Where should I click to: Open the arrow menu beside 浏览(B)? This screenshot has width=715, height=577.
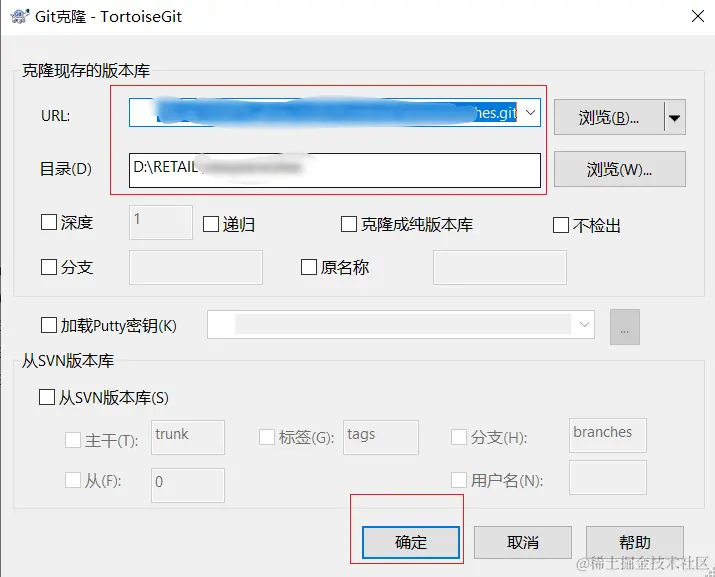point(675,118)
